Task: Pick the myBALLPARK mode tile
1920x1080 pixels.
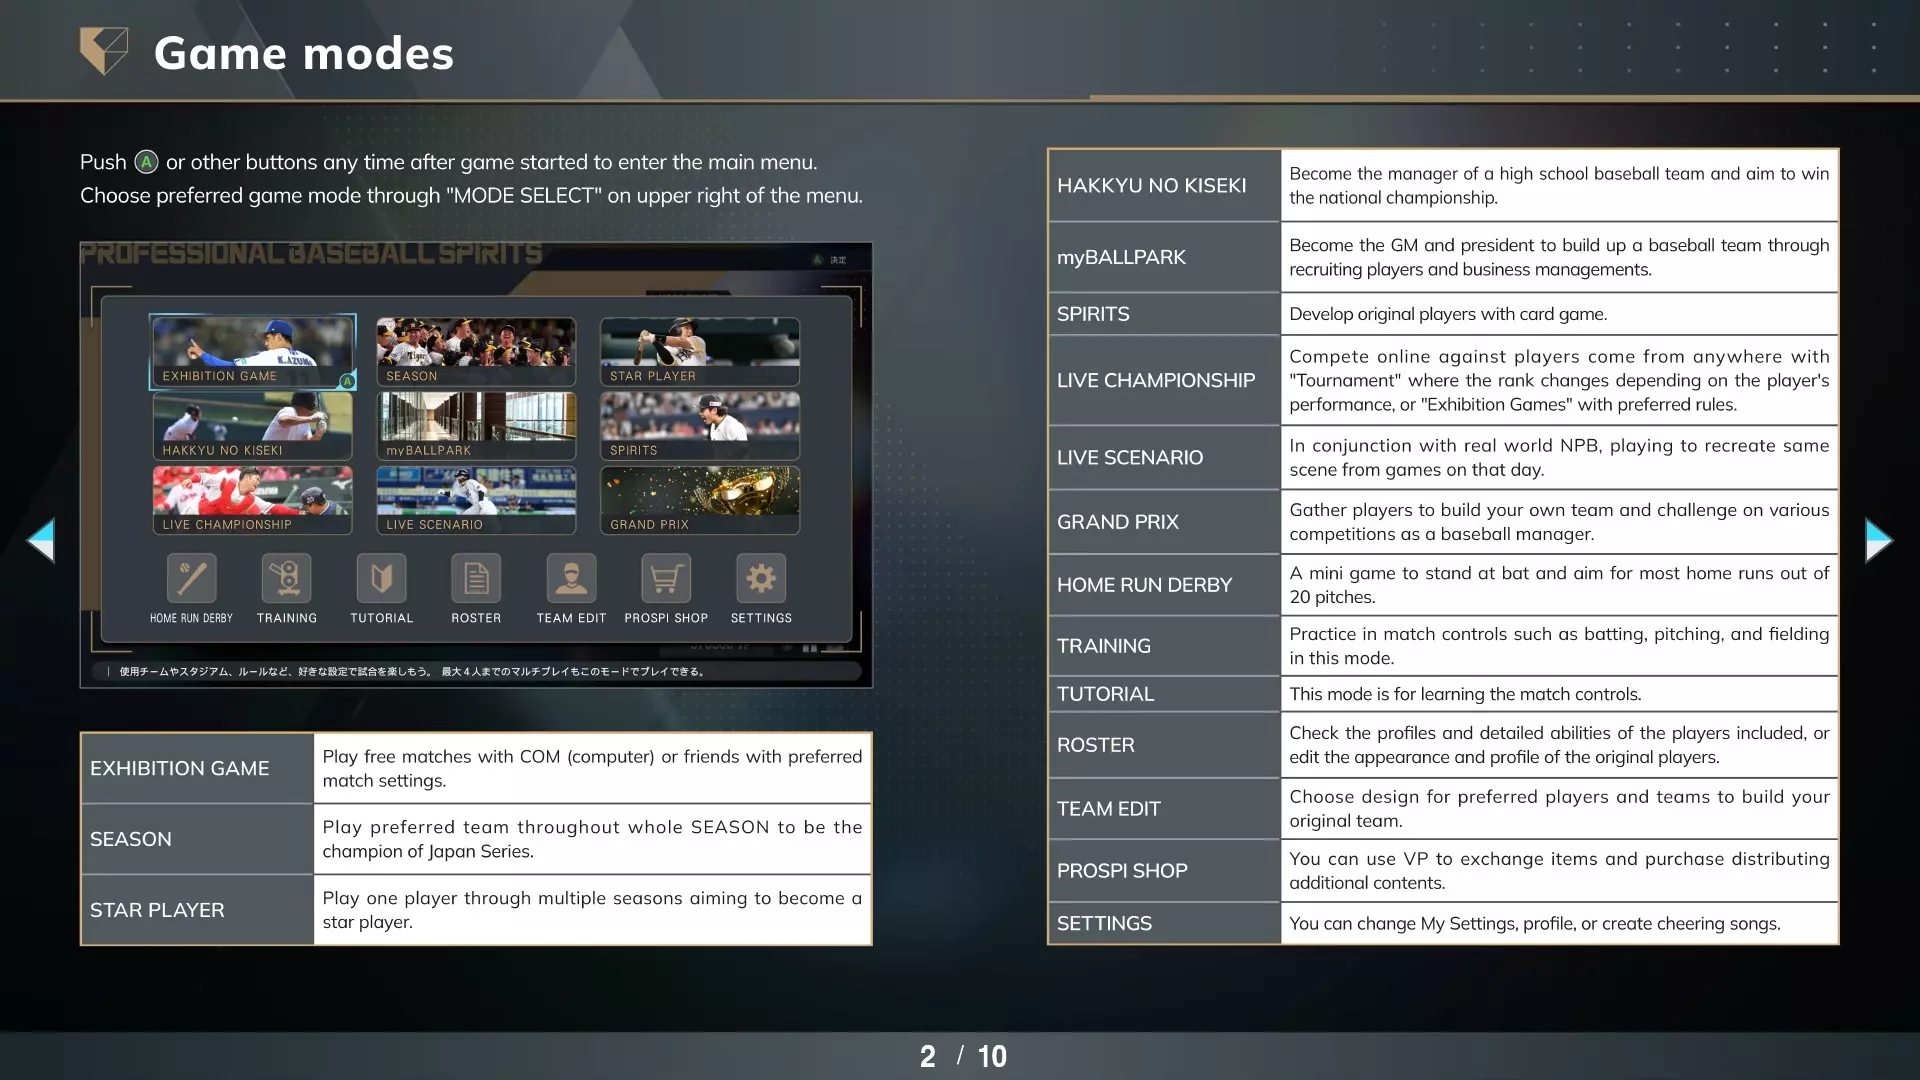Action: click(476, 425)
